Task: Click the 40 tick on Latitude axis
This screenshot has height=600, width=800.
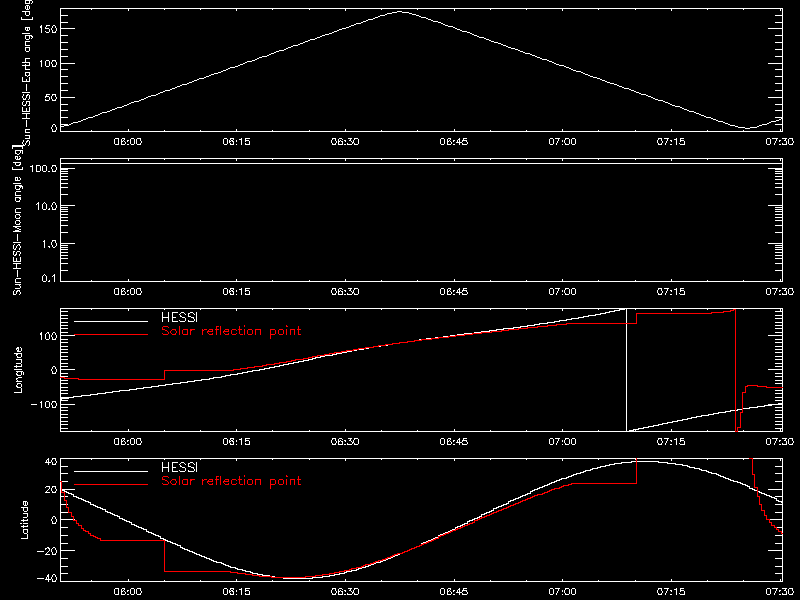Action: click(51, 462)
